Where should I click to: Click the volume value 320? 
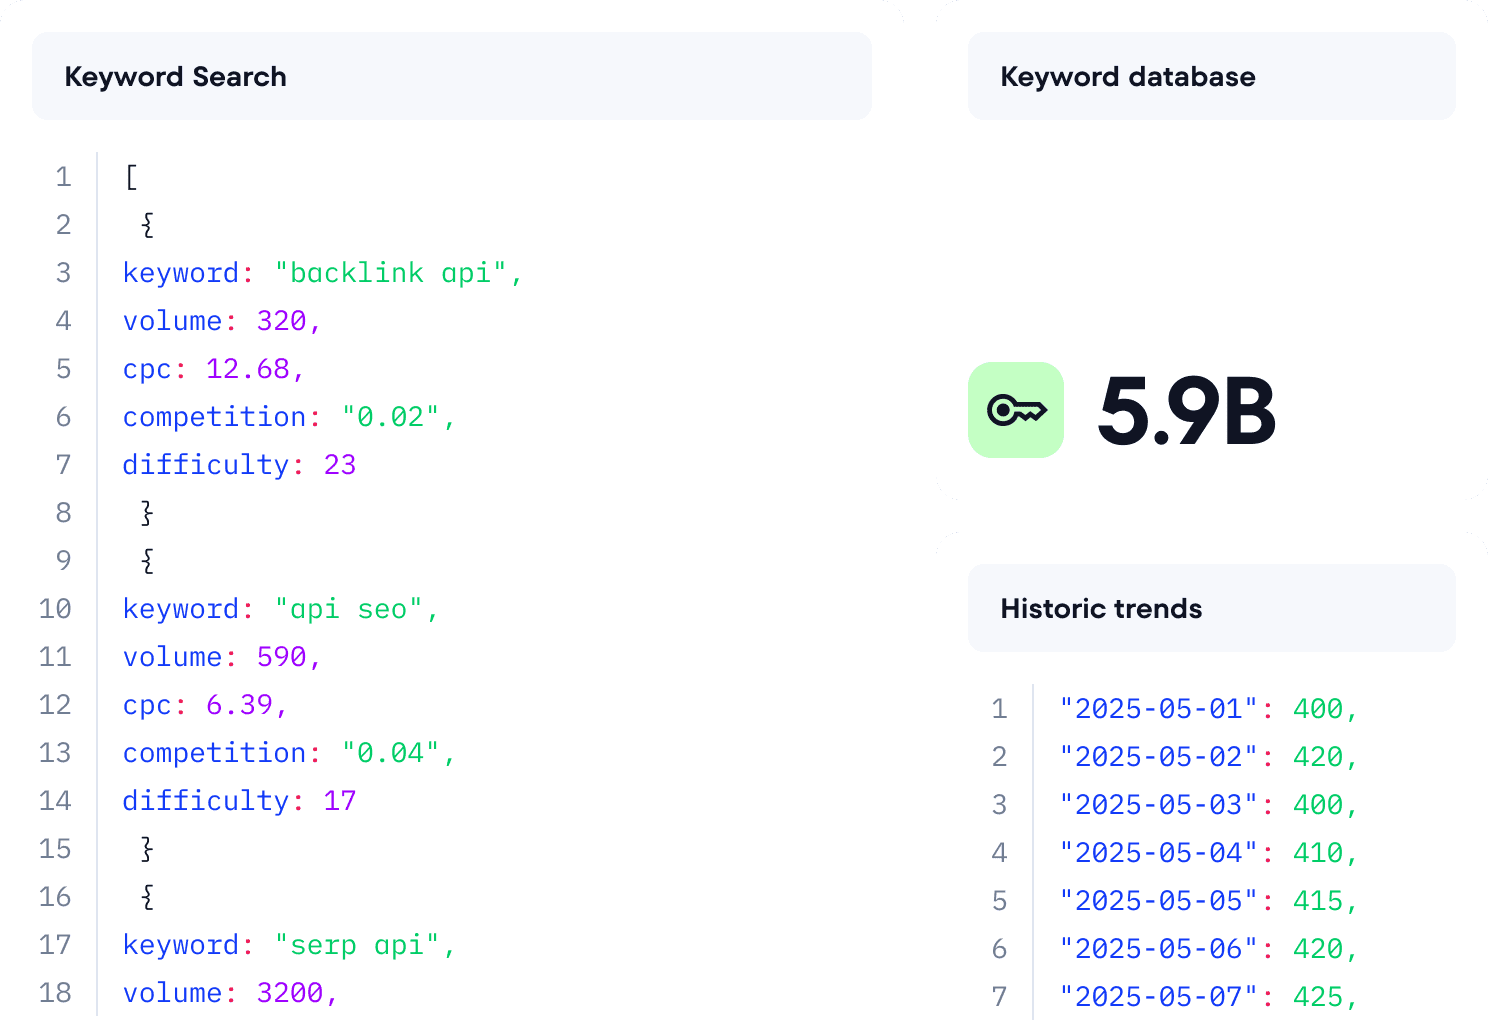[x=281, y=321]
